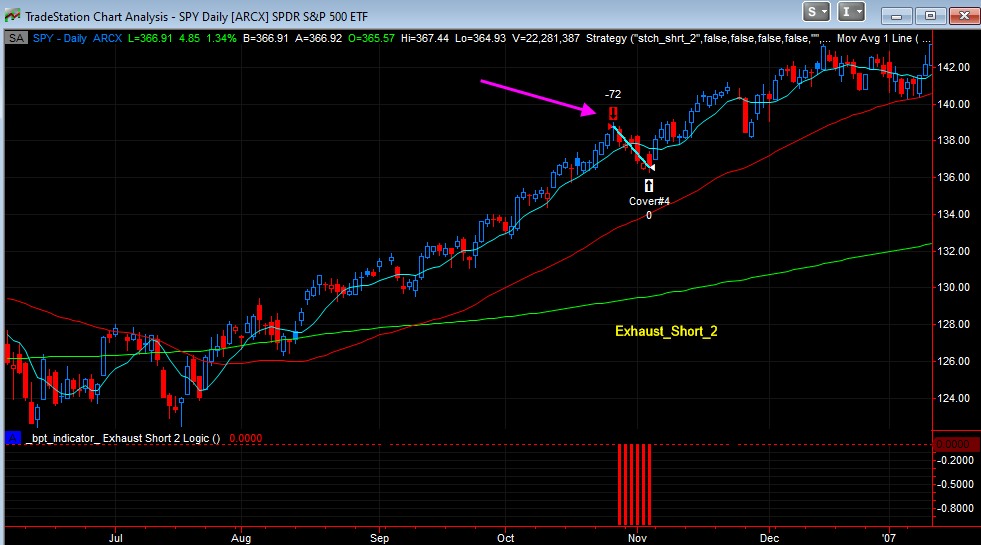
Task: Select the green long-term moving average line
Action: [700, 286]
